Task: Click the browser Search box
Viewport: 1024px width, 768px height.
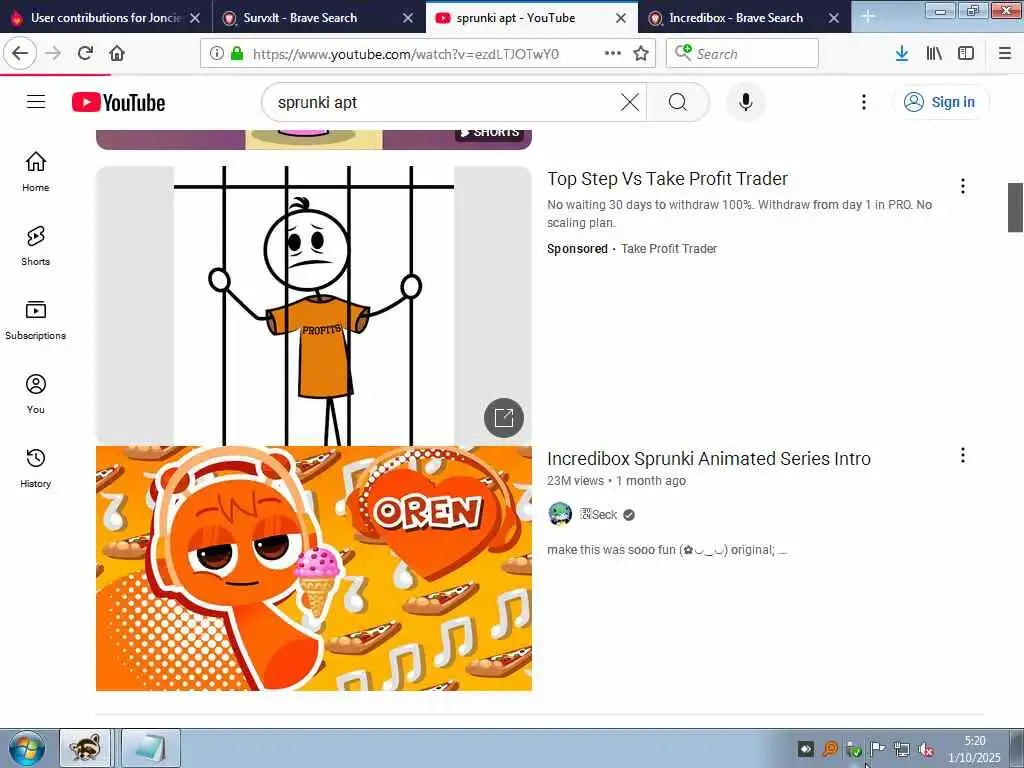Action: pos(743,54)
